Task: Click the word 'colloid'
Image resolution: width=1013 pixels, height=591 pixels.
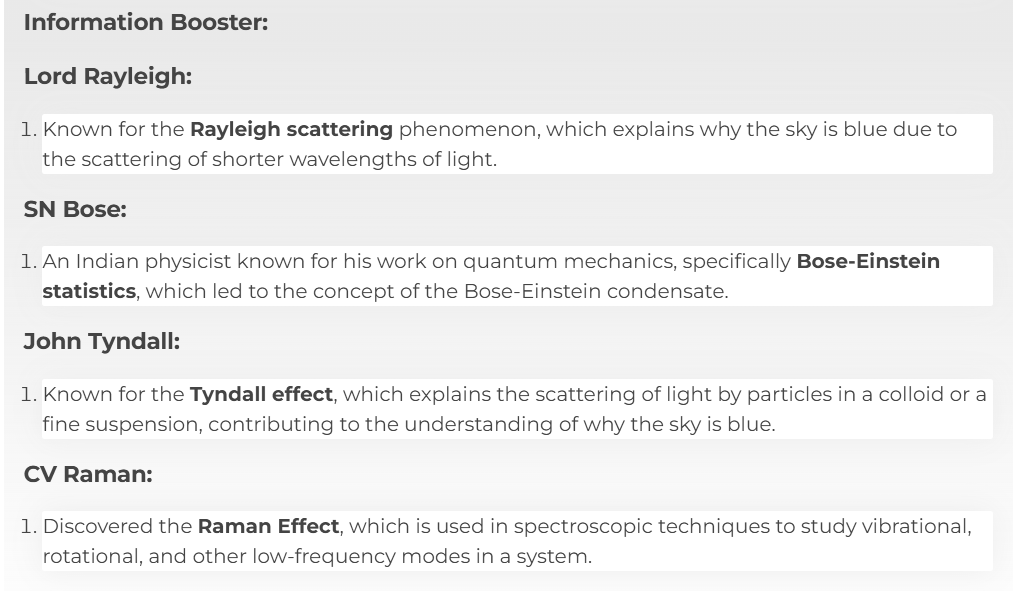Action: click(x=910, y=394)
